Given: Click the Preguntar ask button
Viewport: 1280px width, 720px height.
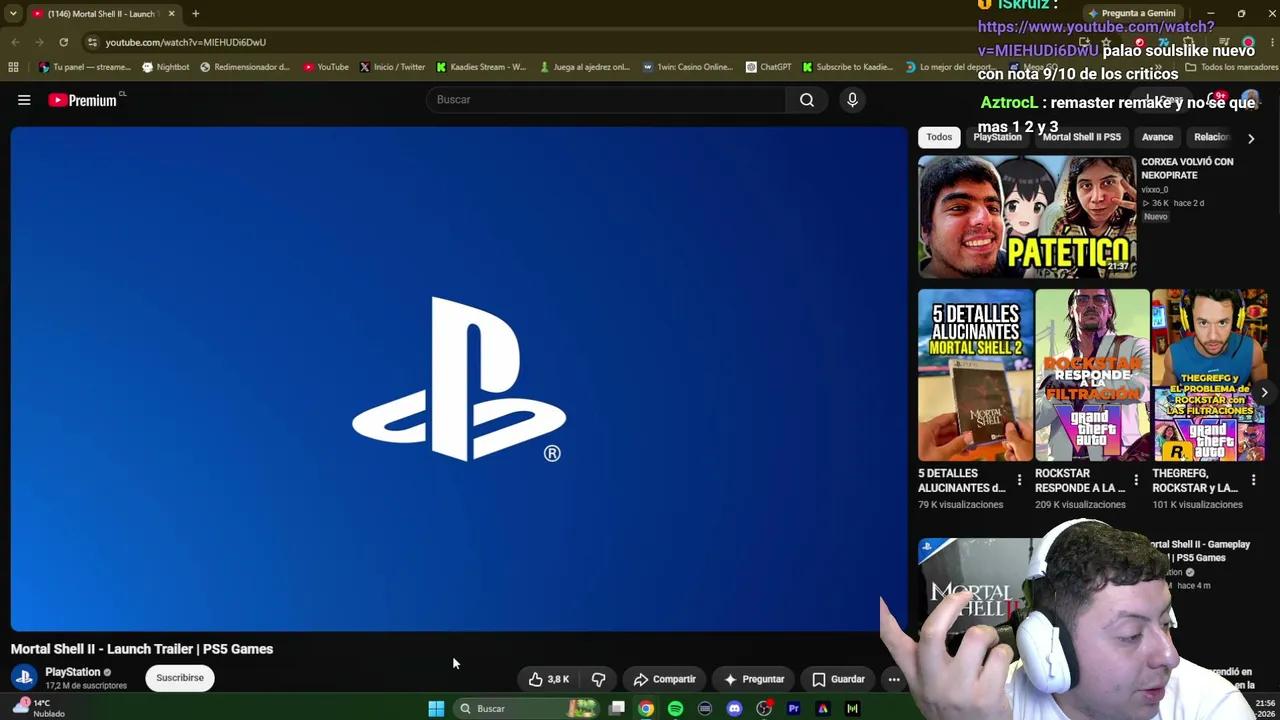Looking at the screenshot, I should [754, 679].
